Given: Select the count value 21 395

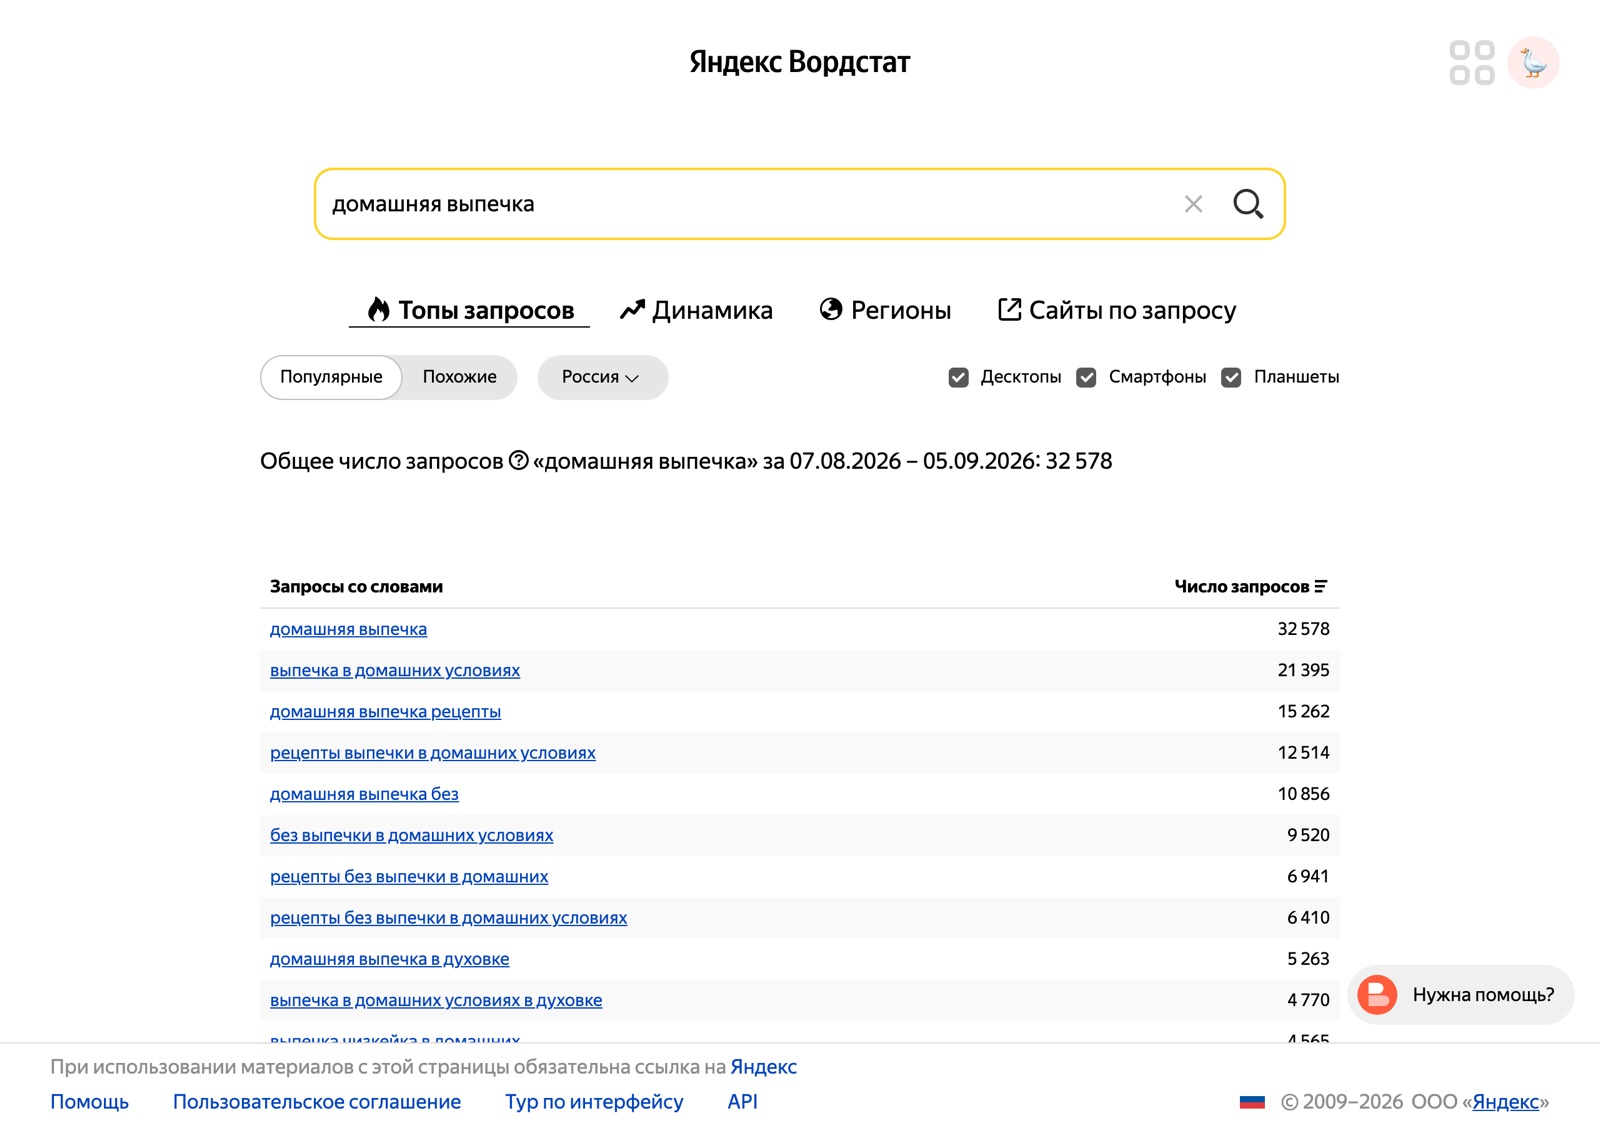Looking at the screenshot, I should pos(1303,670).
